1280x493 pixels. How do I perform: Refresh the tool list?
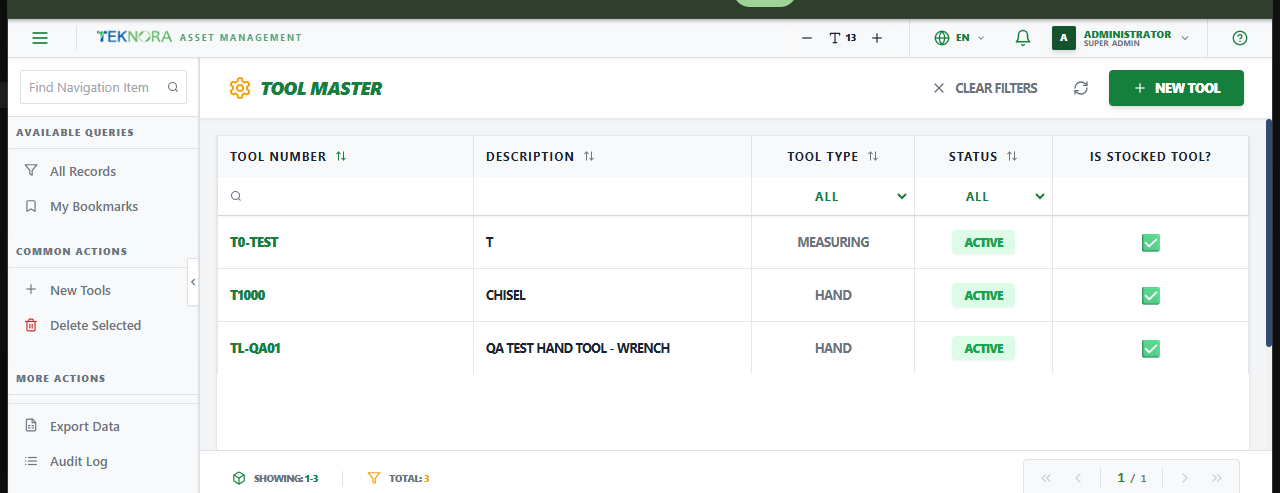coord(1081,88)
